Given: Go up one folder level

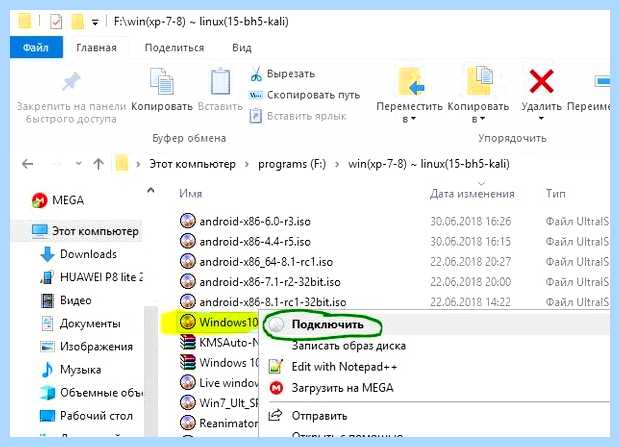Looking at the screenshot, I should 98,164.
